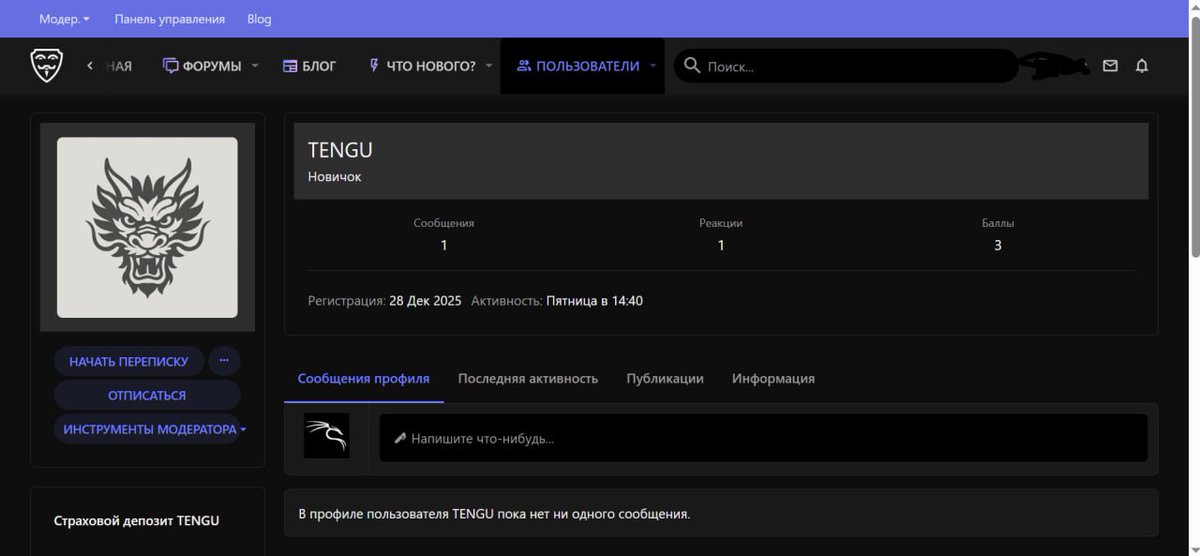Switch to Последняя активность tab
Viewport: 1200px width, 556px height.
(528, 379)
